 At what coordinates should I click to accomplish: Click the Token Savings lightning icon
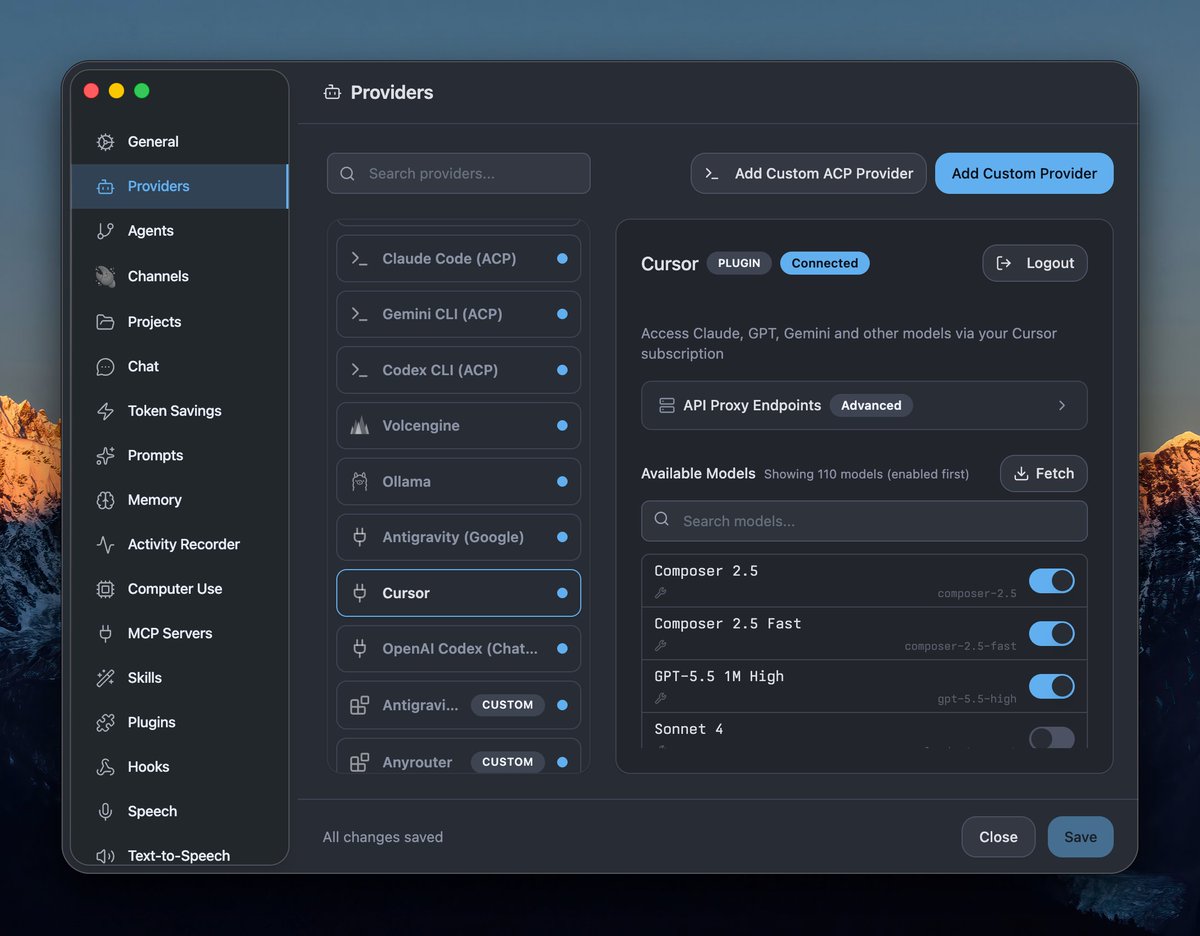point(105,411)
